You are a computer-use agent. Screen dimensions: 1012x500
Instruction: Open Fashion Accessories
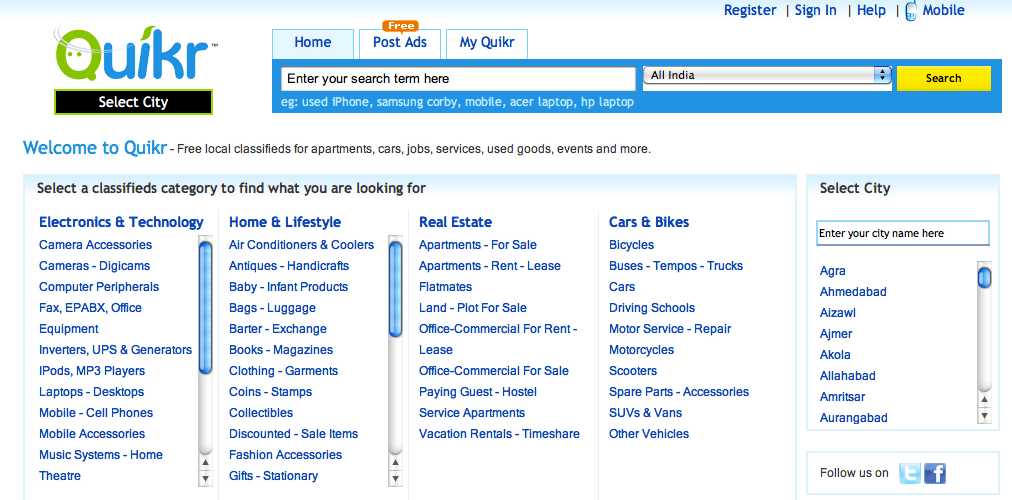[285, 455]
